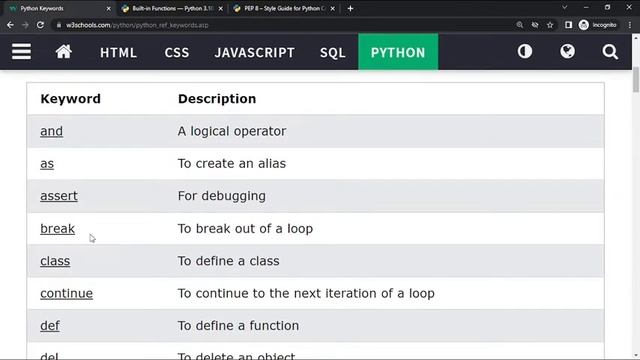The width and height of the screenshot is (640, 360).
Task: Close the Built-in Functions tab
Action: [220, 9]
